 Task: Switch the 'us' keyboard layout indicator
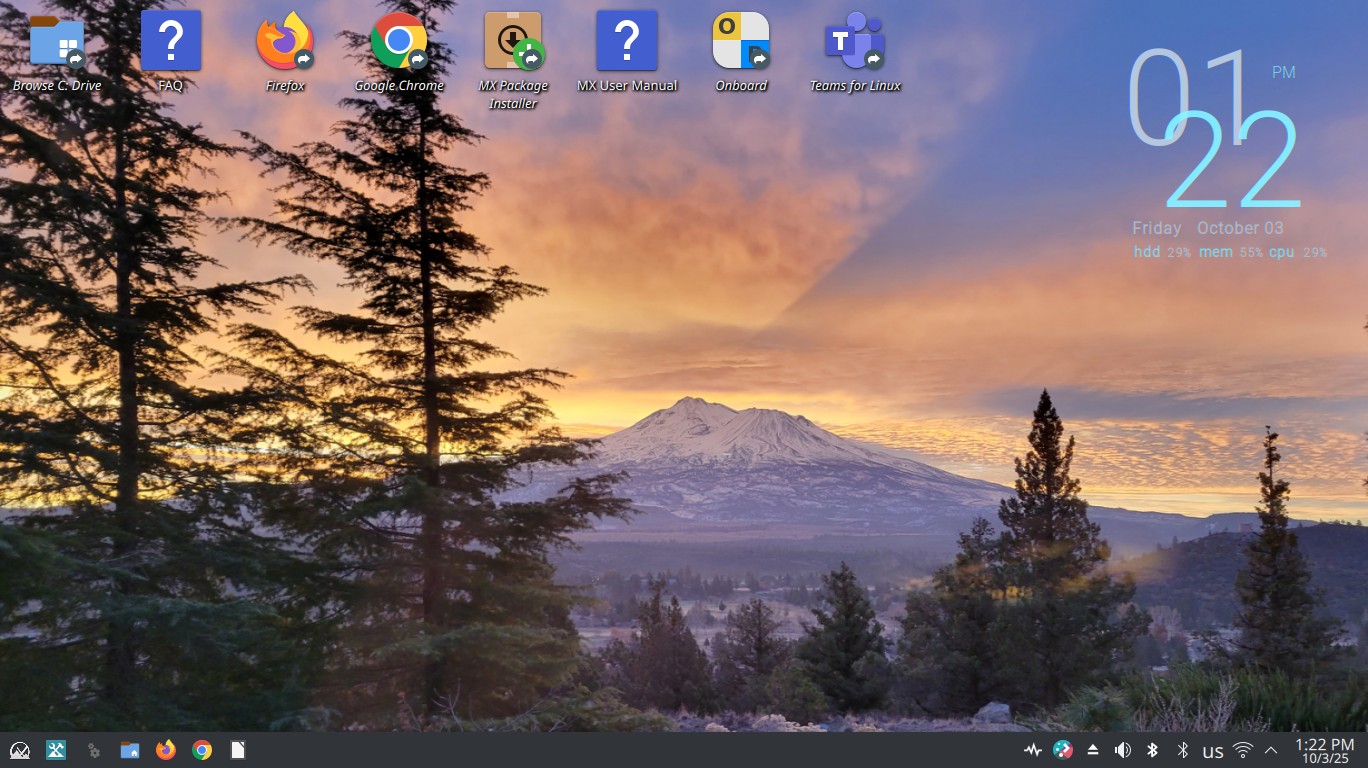point(1213,751)
